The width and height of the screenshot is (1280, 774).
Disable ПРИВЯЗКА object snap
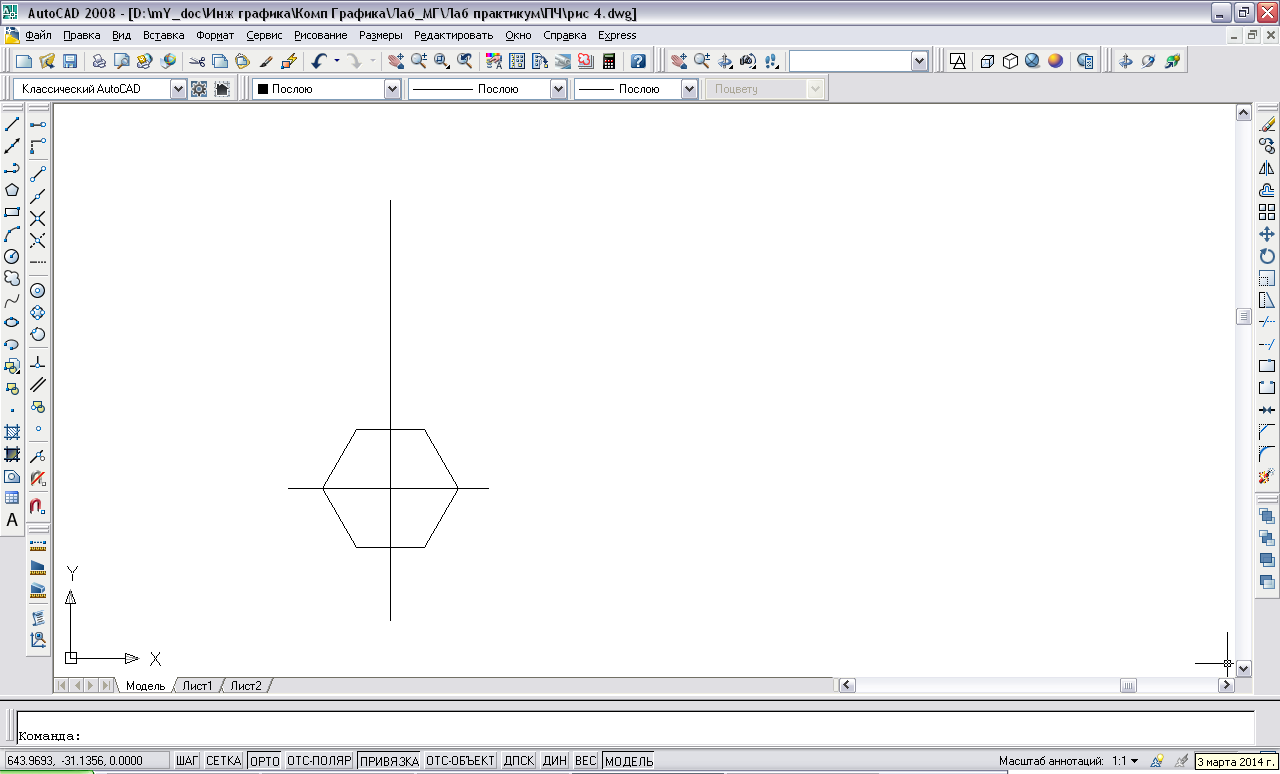click(389, 761)
